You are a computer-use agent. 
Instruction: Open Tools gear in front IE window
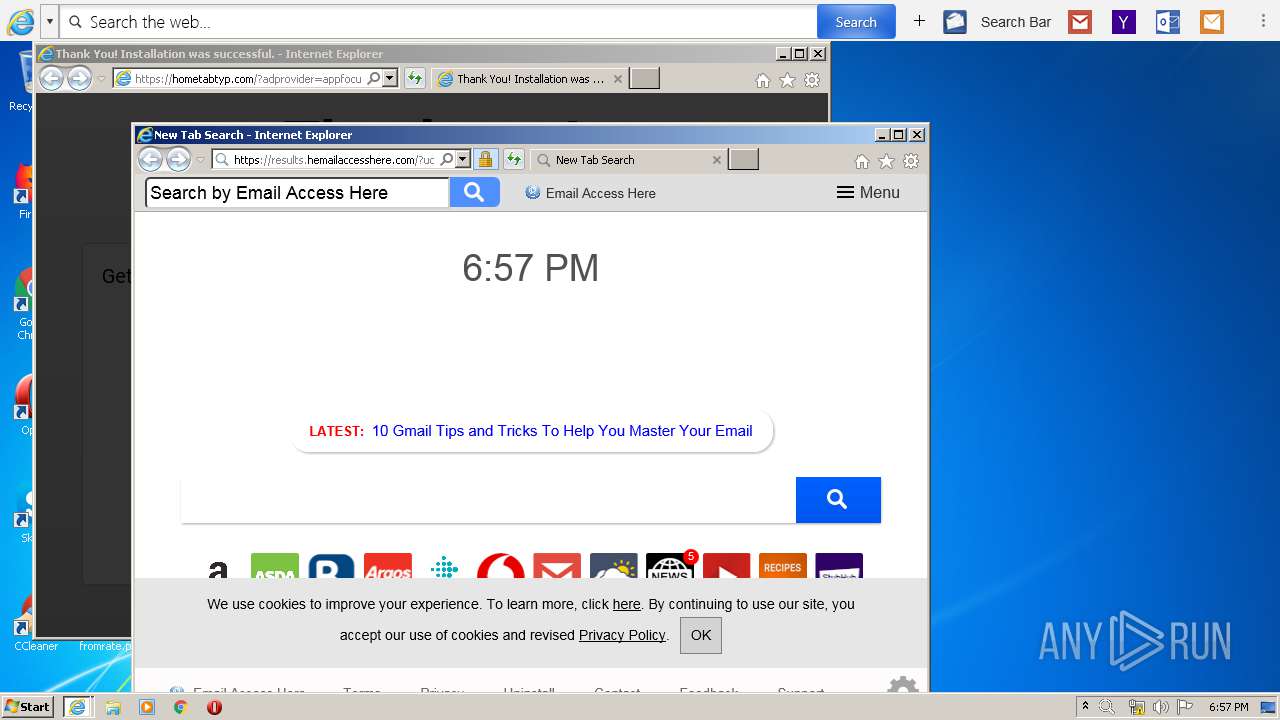[911, 161]
